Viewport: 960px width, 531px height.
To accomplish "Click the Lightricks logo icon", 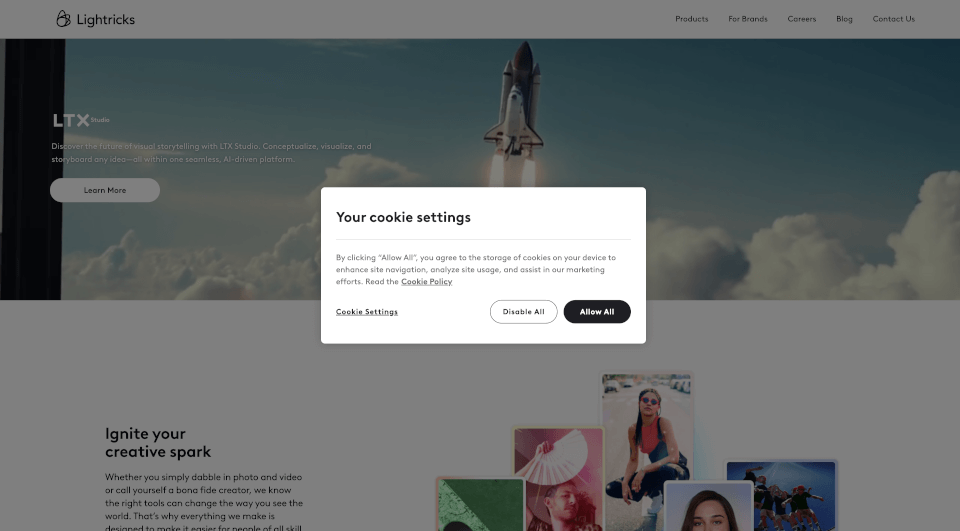I will (63, 19).
